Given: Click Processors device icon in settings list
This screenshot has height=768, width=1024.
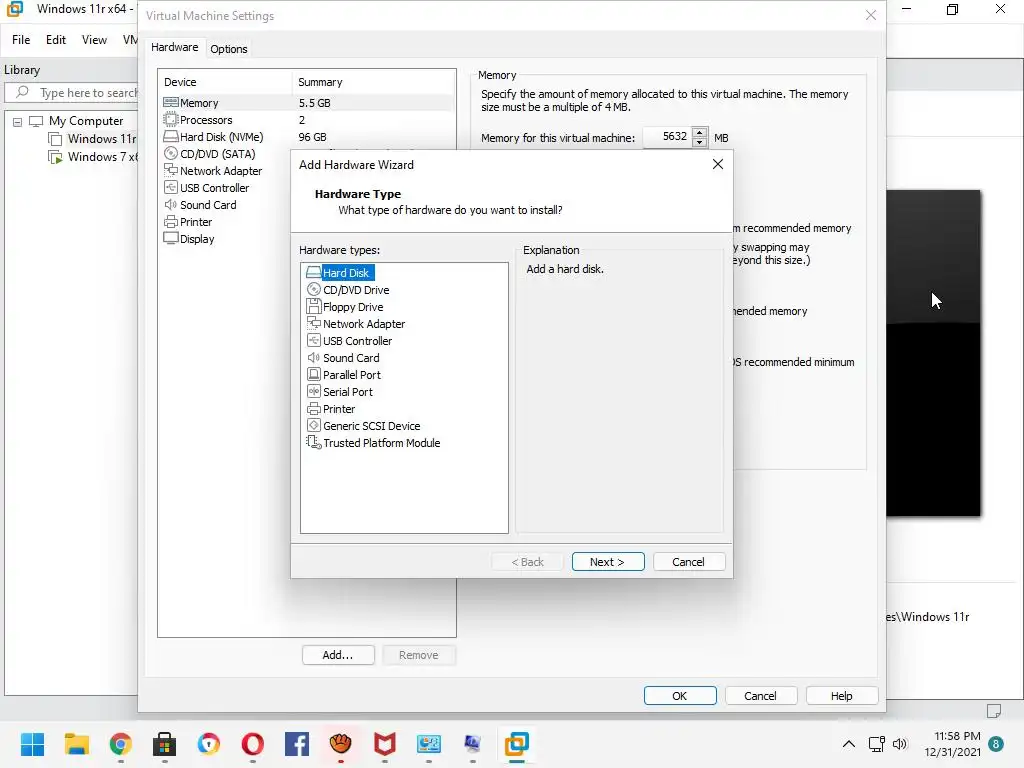Looking at the screenshot, I should 170,120.
